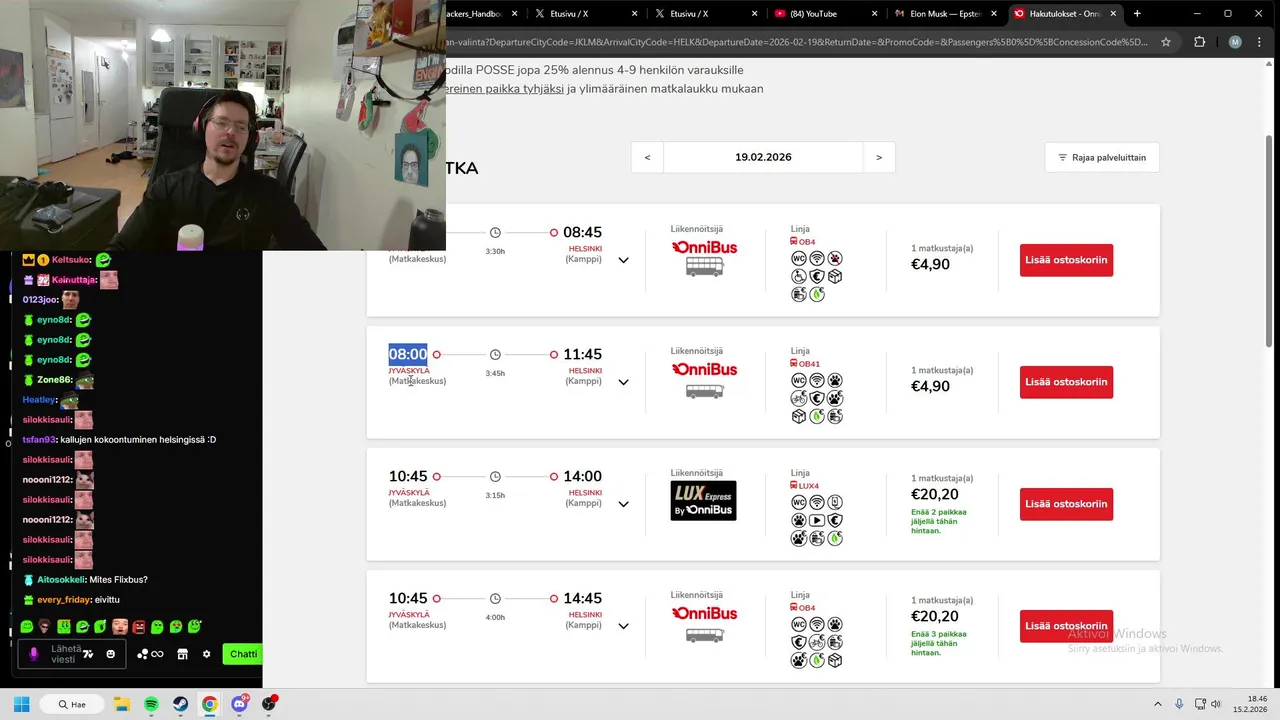Go to the previous travel date
This screenshot has height=720, width=1280.
647,157
